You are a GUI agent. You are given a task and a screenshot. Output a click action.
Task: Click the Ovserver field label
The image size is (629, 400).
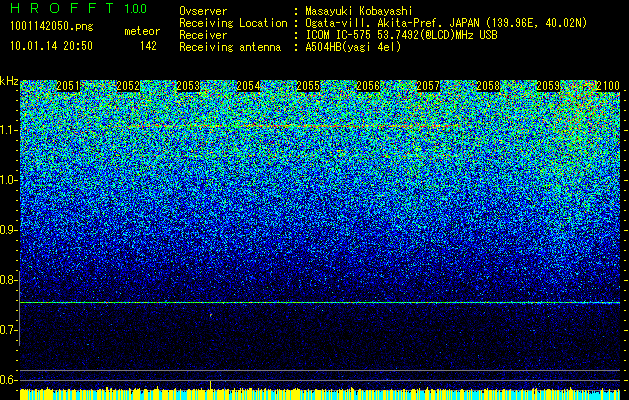point(203,11)
